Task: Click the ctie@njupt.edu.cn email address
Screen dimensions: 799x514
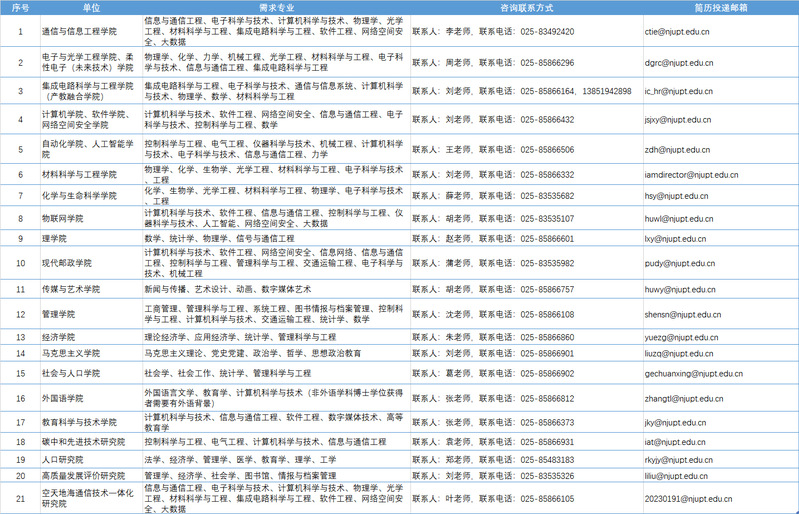Action: [678, 32]
